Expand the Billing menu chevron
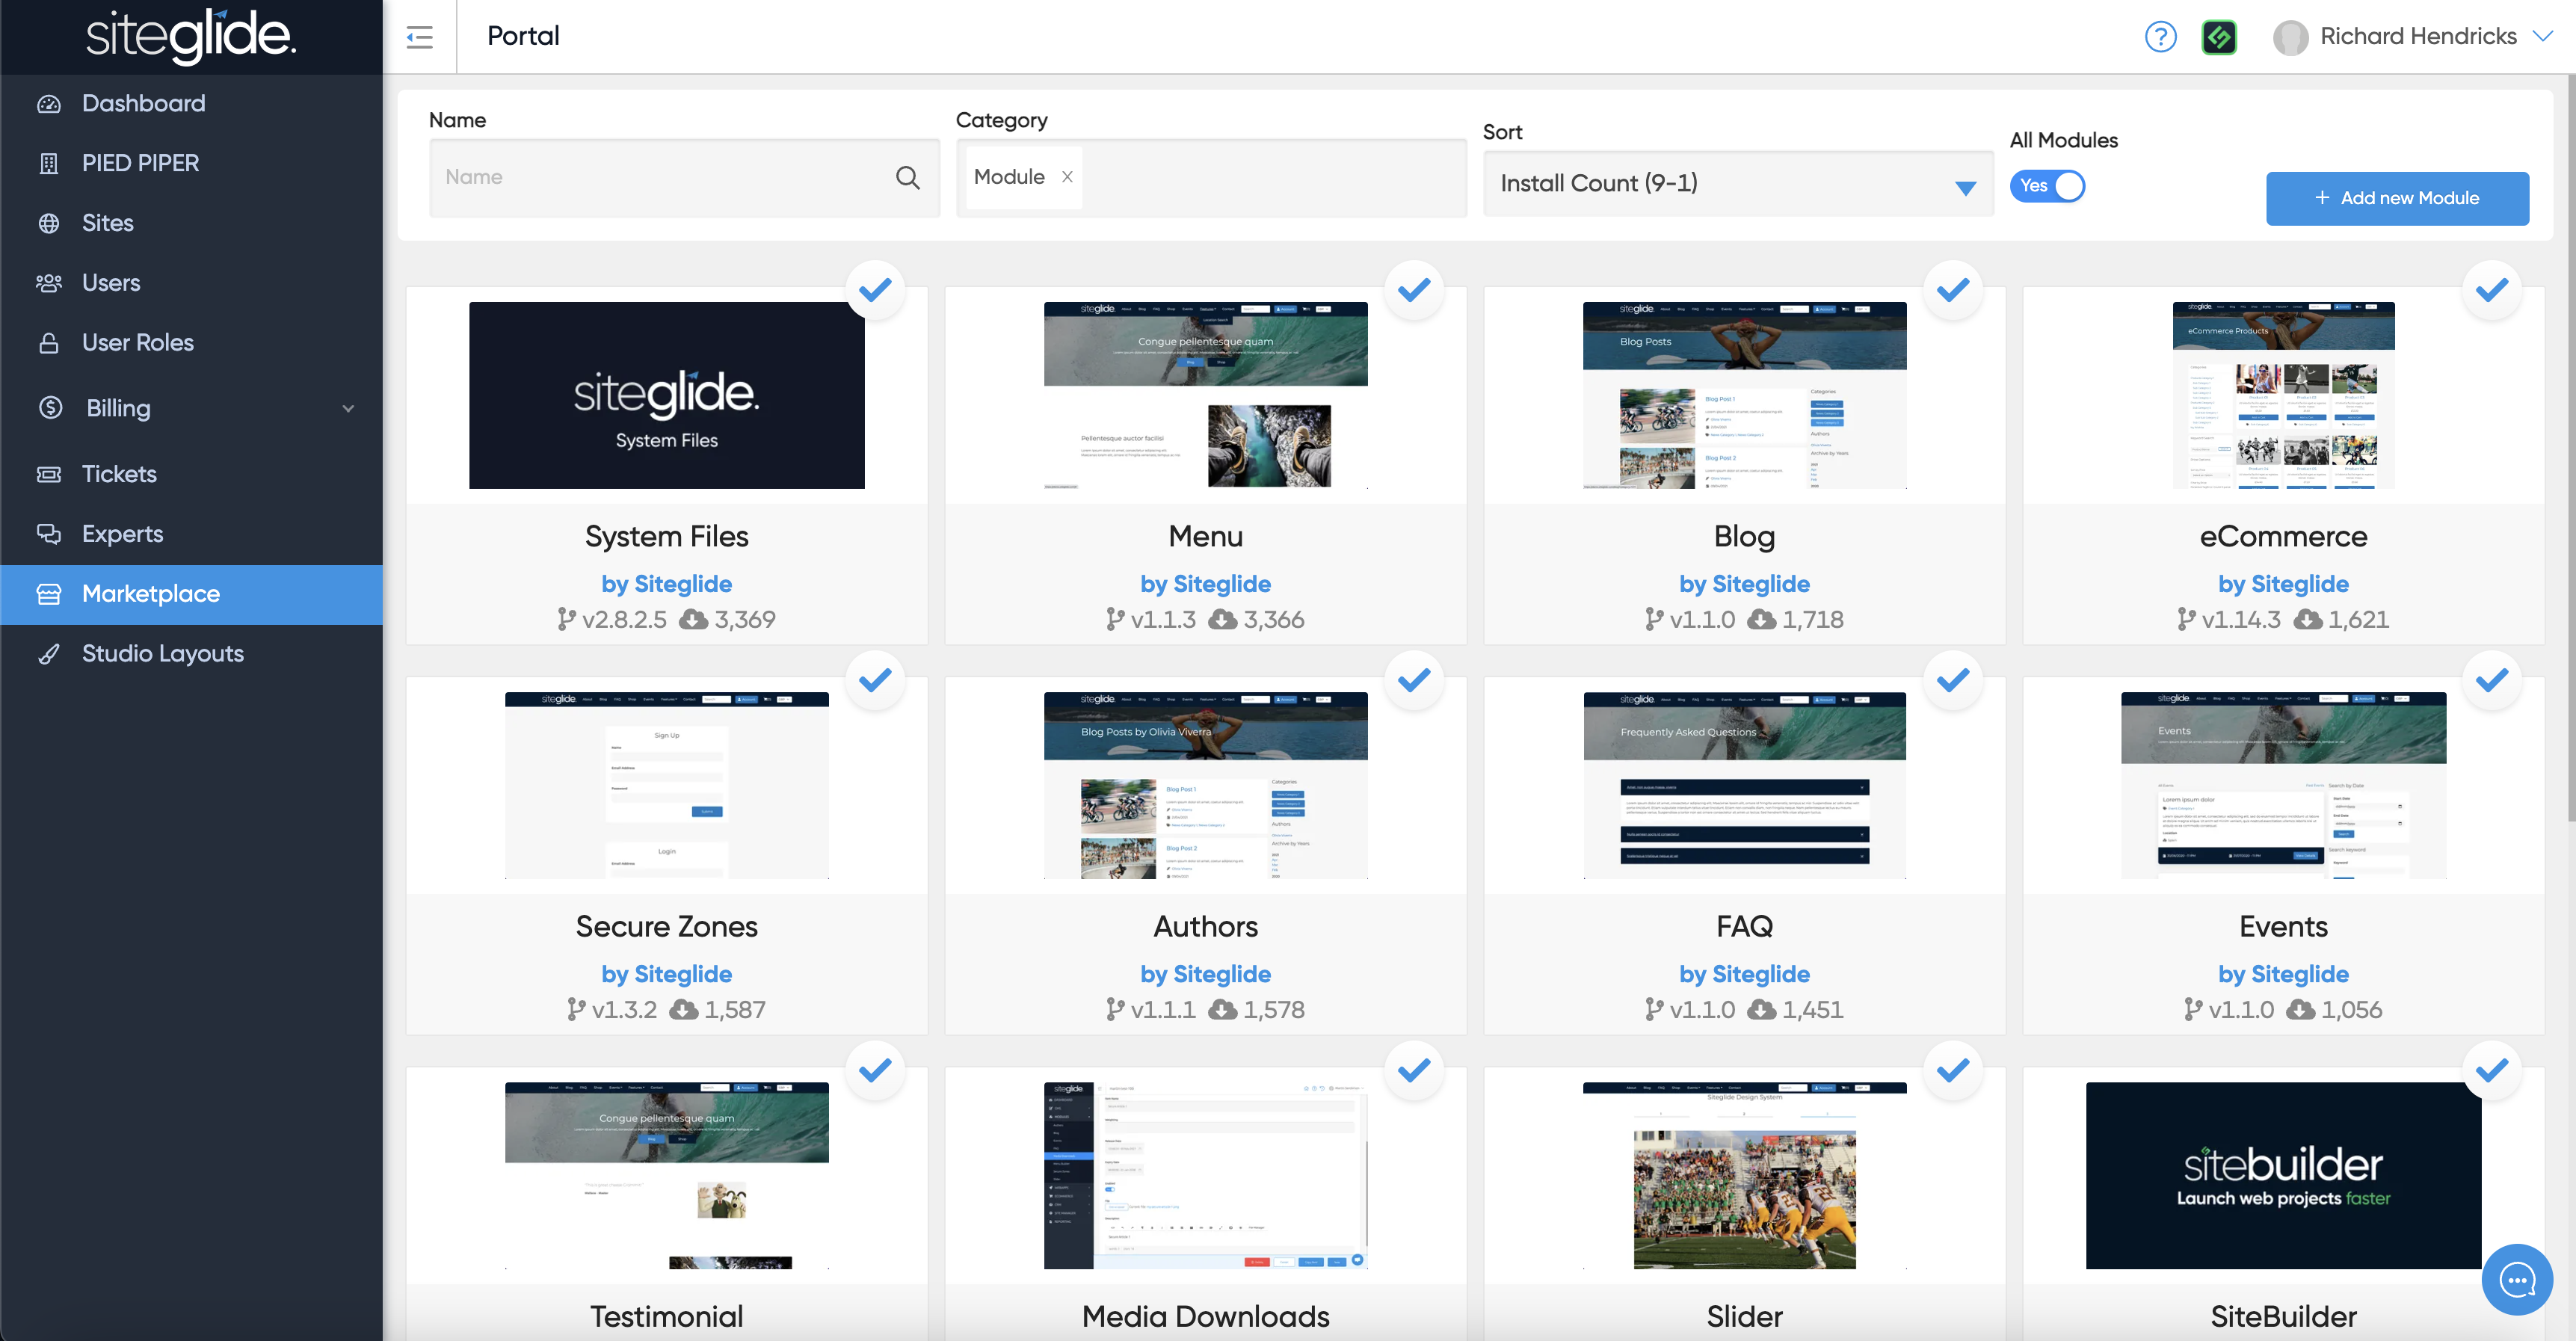 pos(348,408)
